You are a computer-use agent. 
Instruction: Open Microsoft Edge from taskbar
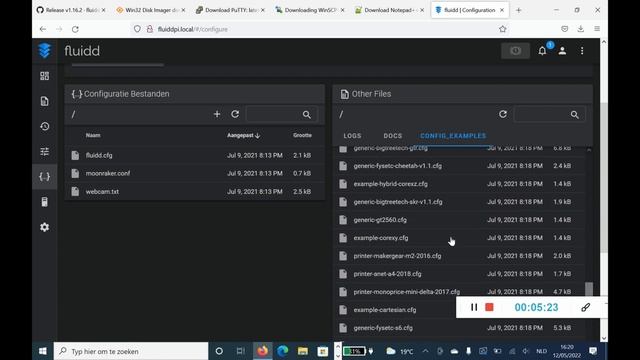pos(282,351)
